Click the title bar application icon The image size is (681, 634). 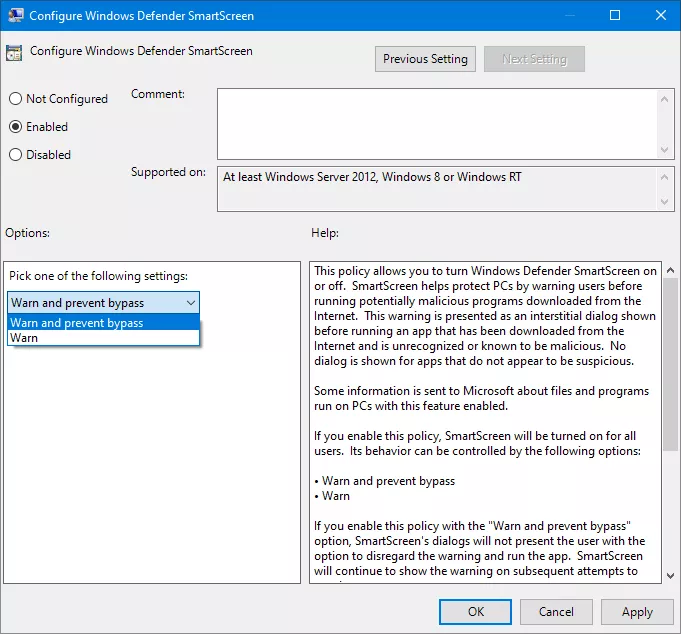pos(16,15)
